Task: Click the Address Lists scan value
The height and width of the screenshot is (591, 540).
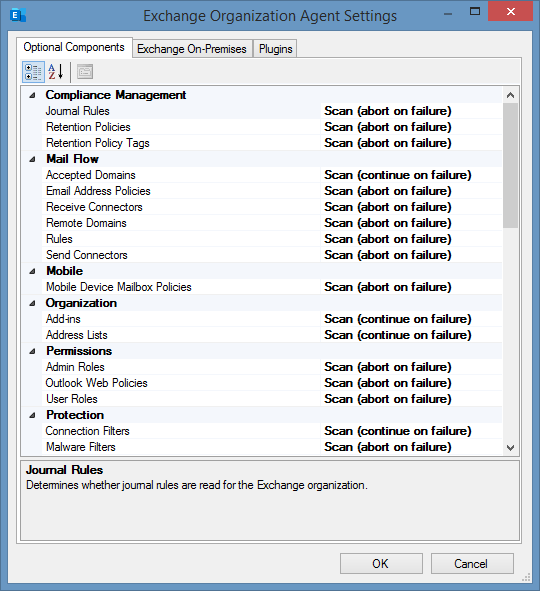Action: click(x=412, y=335)
